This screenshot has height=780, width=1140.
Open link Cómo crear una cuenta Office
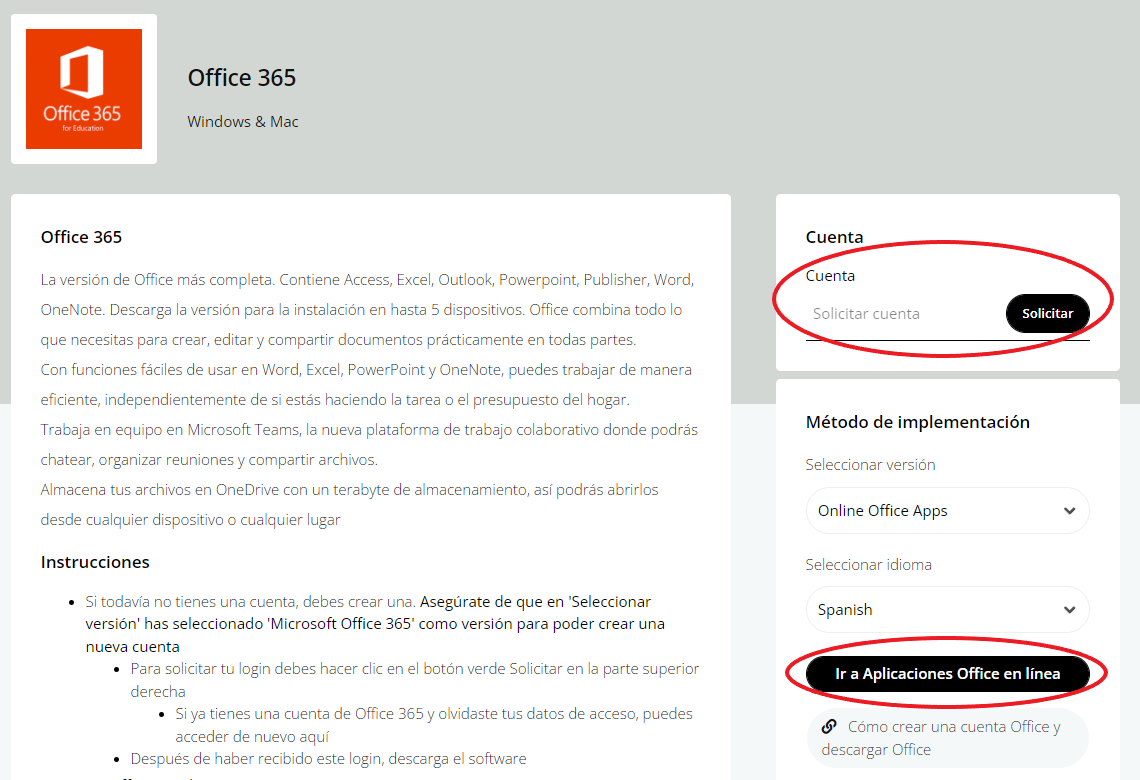(947, 738)
